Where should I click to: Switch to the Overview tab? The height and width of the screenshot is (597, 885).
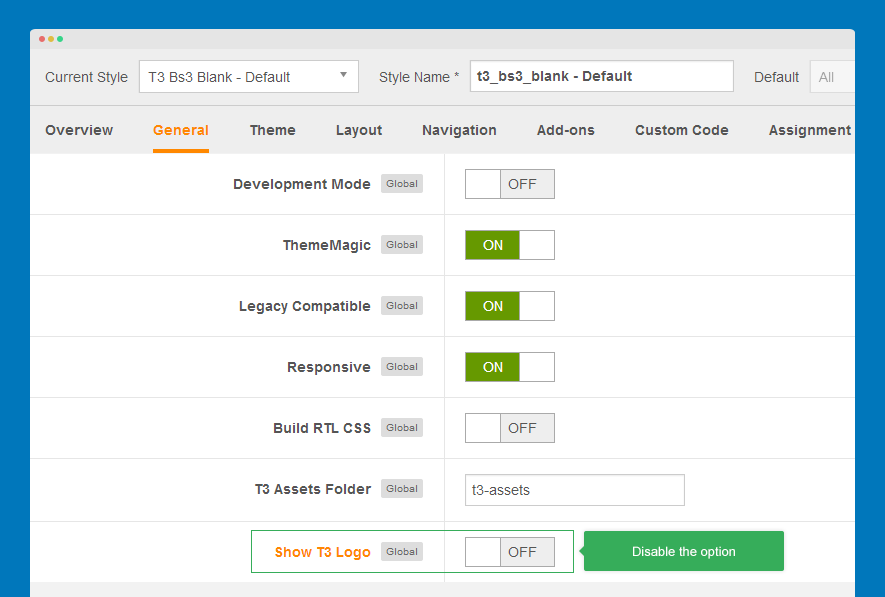coord(79,130)
